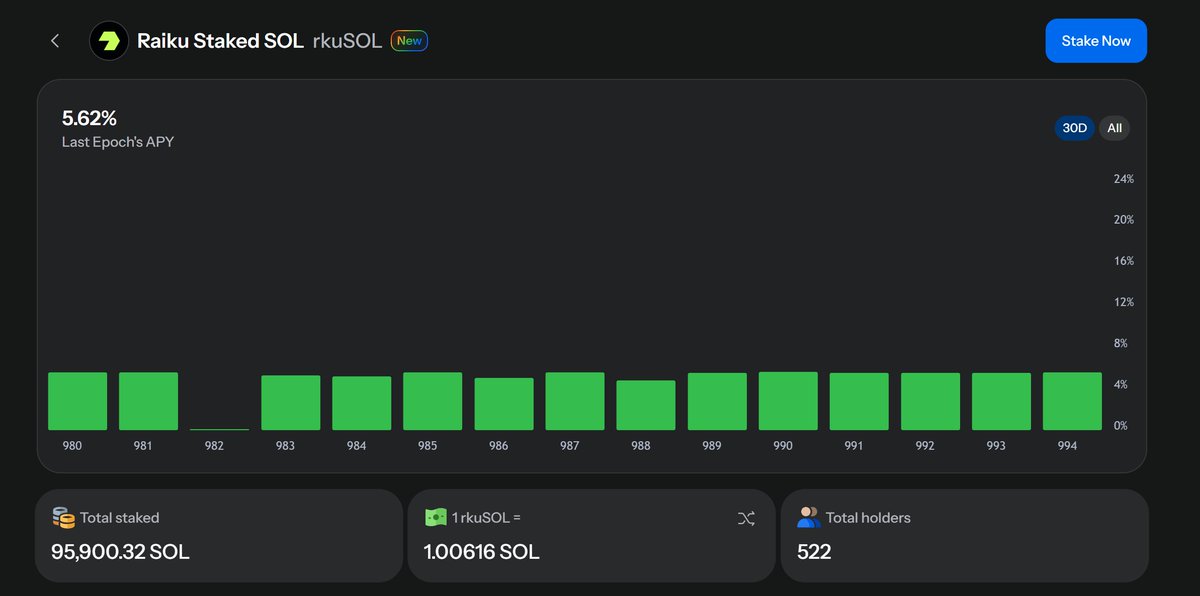This screenshot has width=1200, height=596.
Task: Select the epoch 988 bar
Action: click(x=645, y=405)
